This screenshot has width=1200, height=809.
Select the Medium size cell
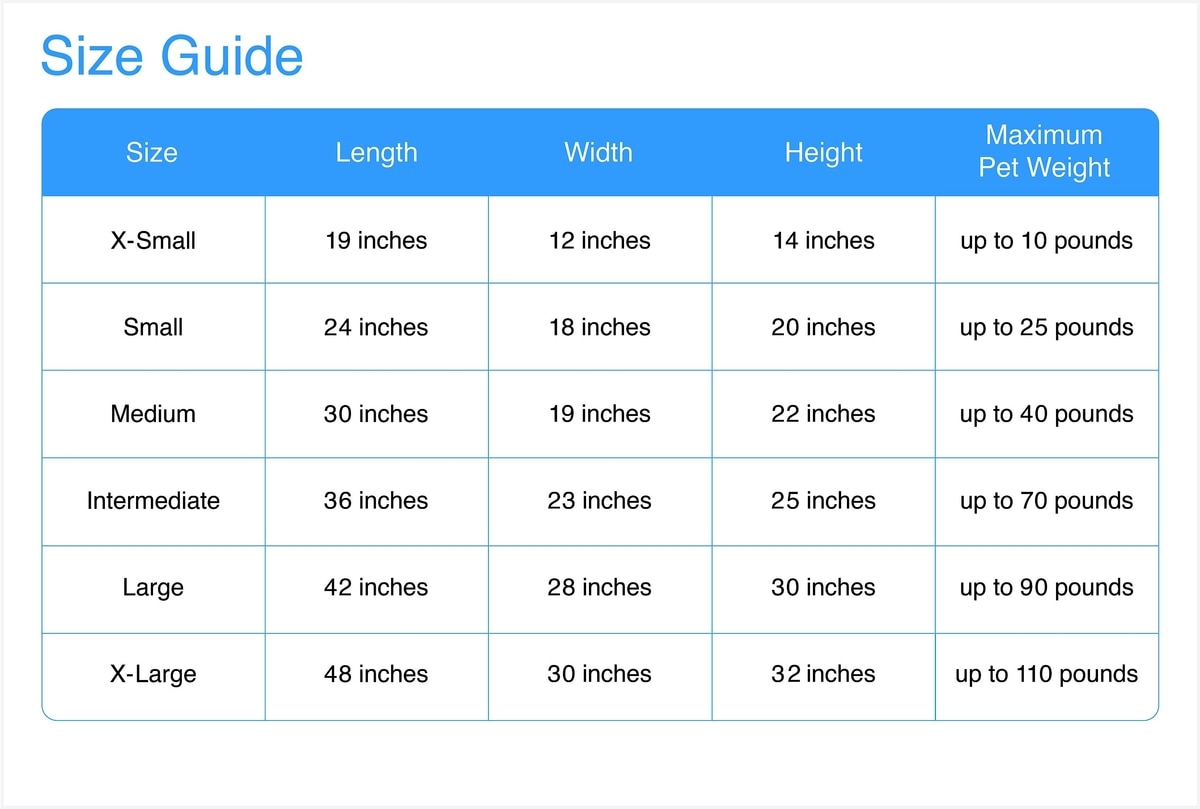[x=153, y=414]
